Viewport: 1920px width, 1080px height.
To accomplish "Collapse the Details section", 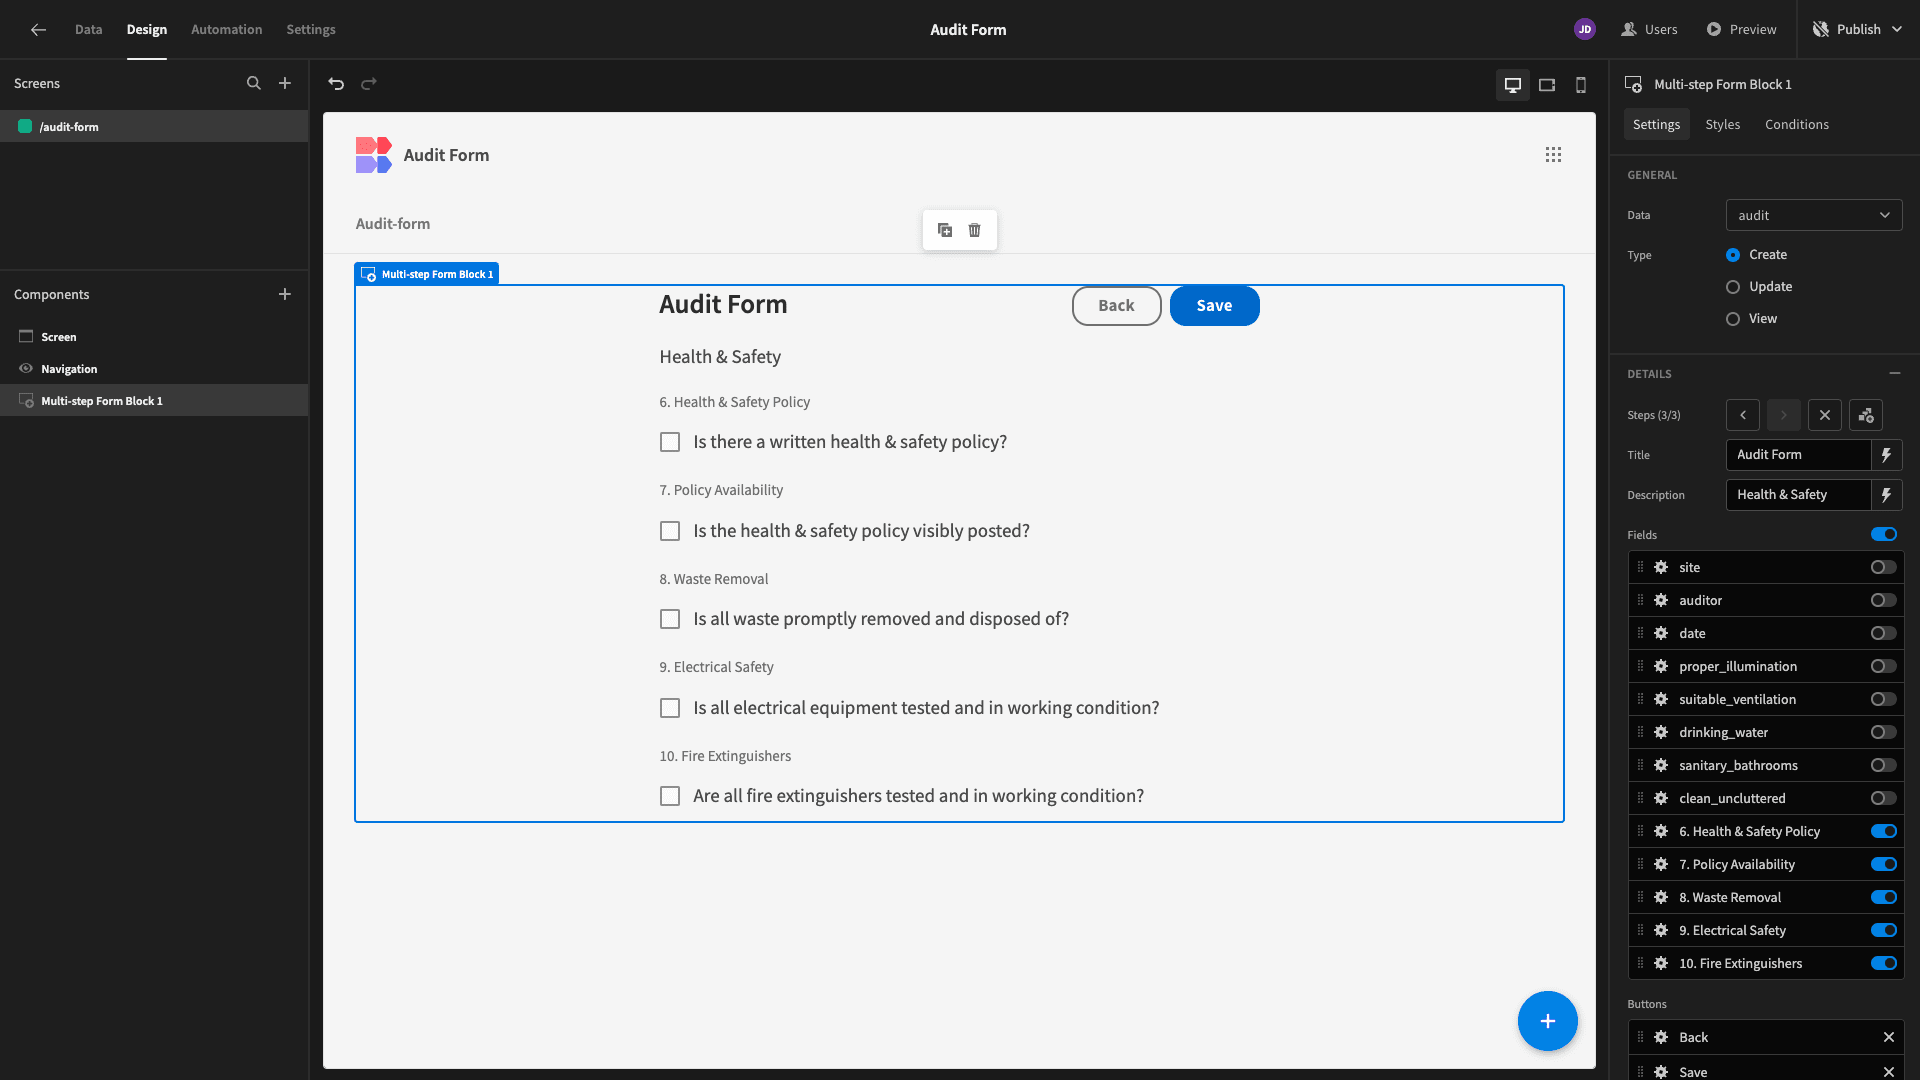I will click(x=1895, y=373).
